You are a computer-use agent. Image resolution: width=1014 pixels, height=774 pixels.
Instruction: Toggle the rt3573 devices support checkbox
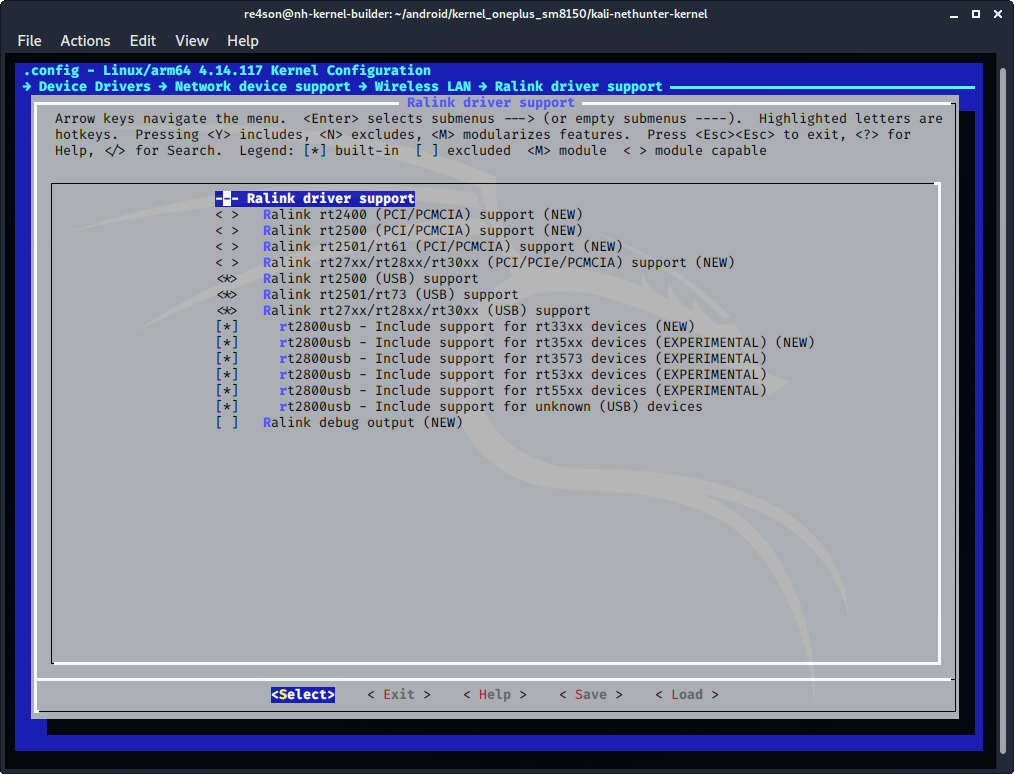tap(227, 359)
